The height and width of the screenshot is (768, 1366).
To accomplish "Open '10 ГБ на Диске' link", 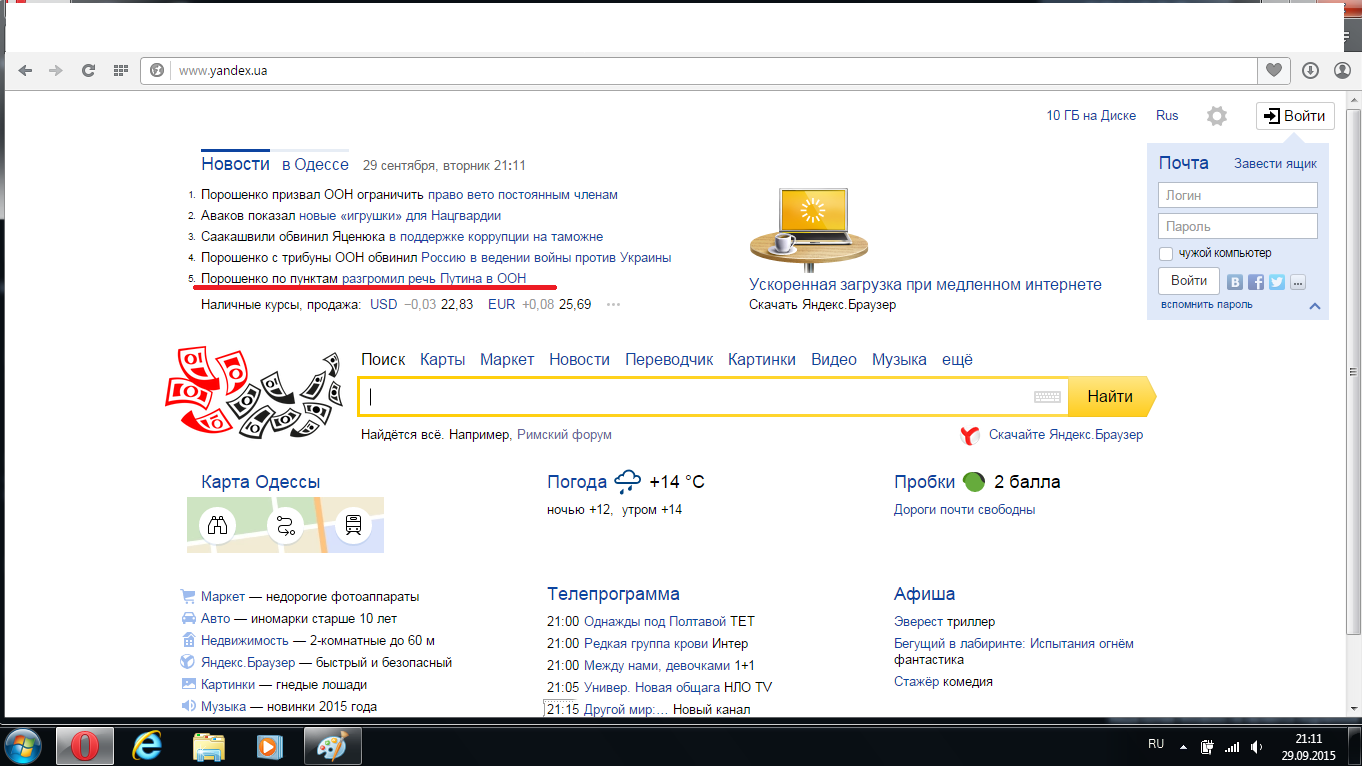I will tap(1091, 116).
